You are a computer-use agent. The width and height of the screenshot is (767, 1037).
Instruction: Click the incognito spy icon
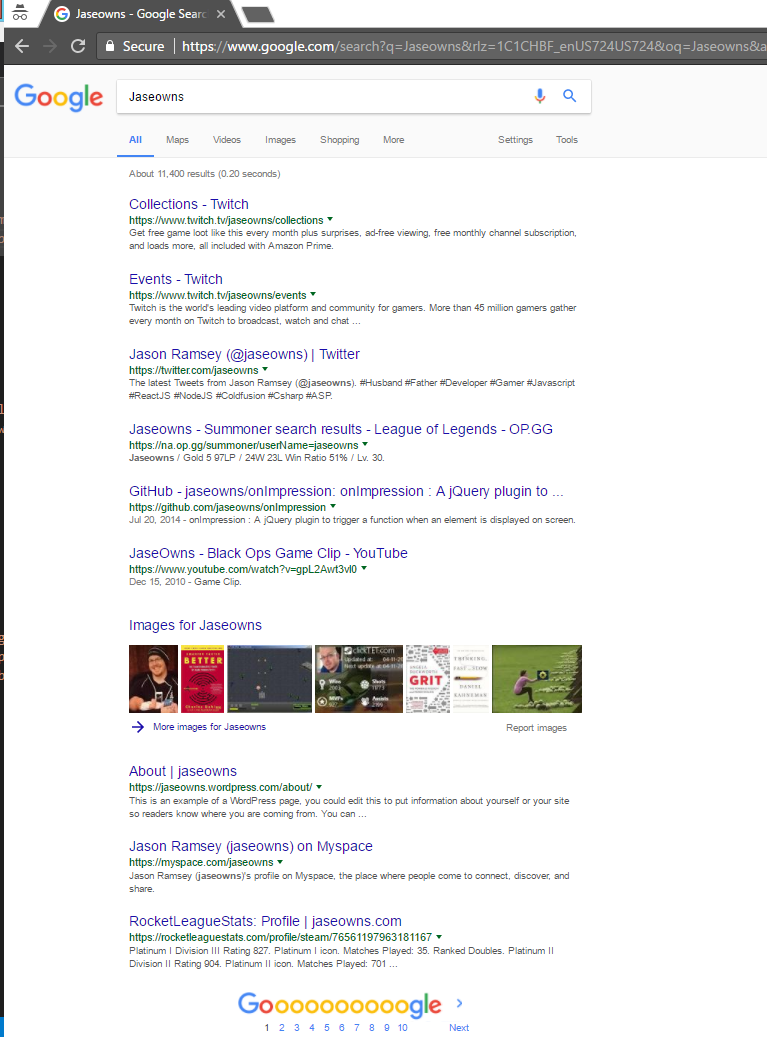coord(20,13)
